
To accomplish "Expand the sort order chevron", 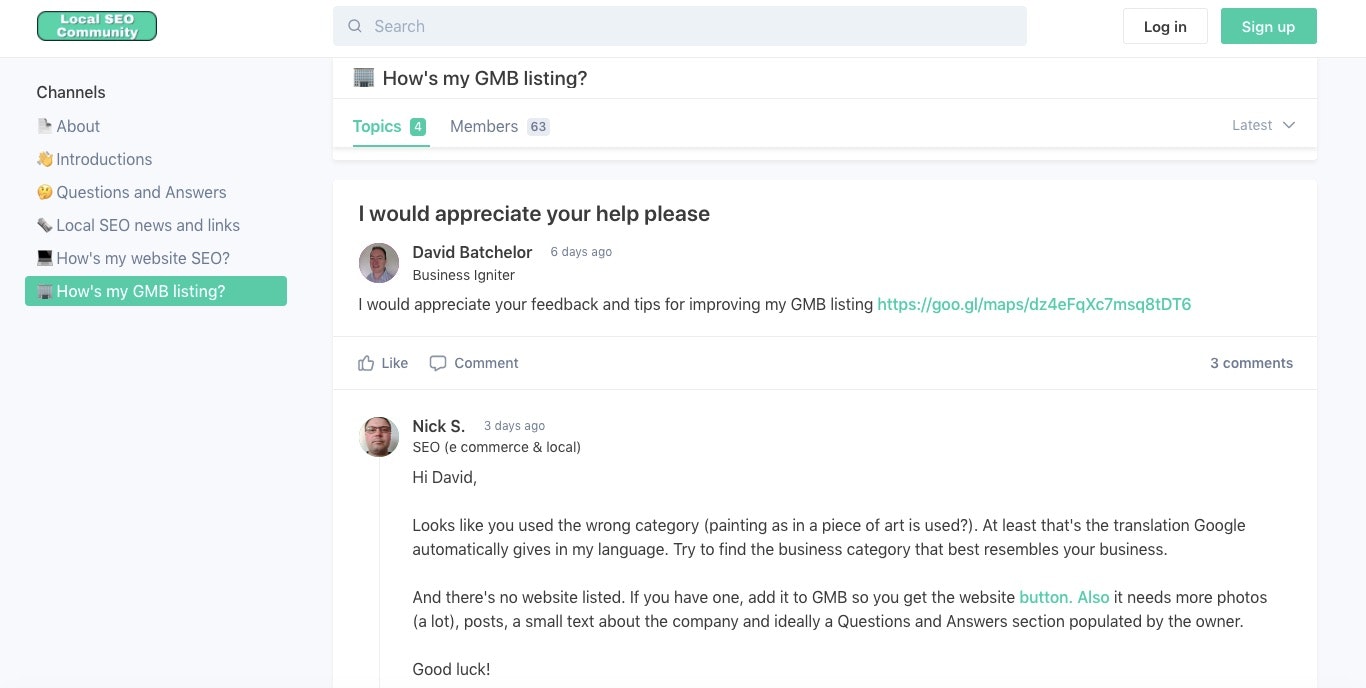I will [1288, 125].
